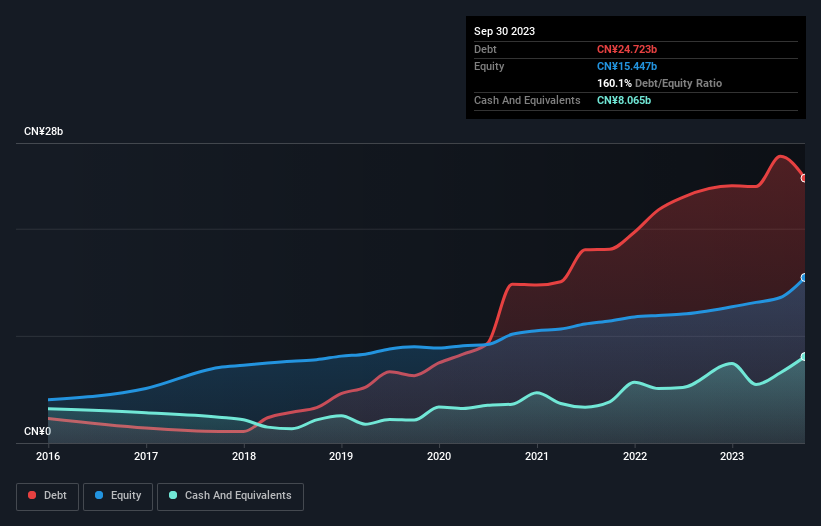The width and height of the screenshot is (821, 526).
Task: Click the CN¥15.447b equity value
Action: [627, 66]
